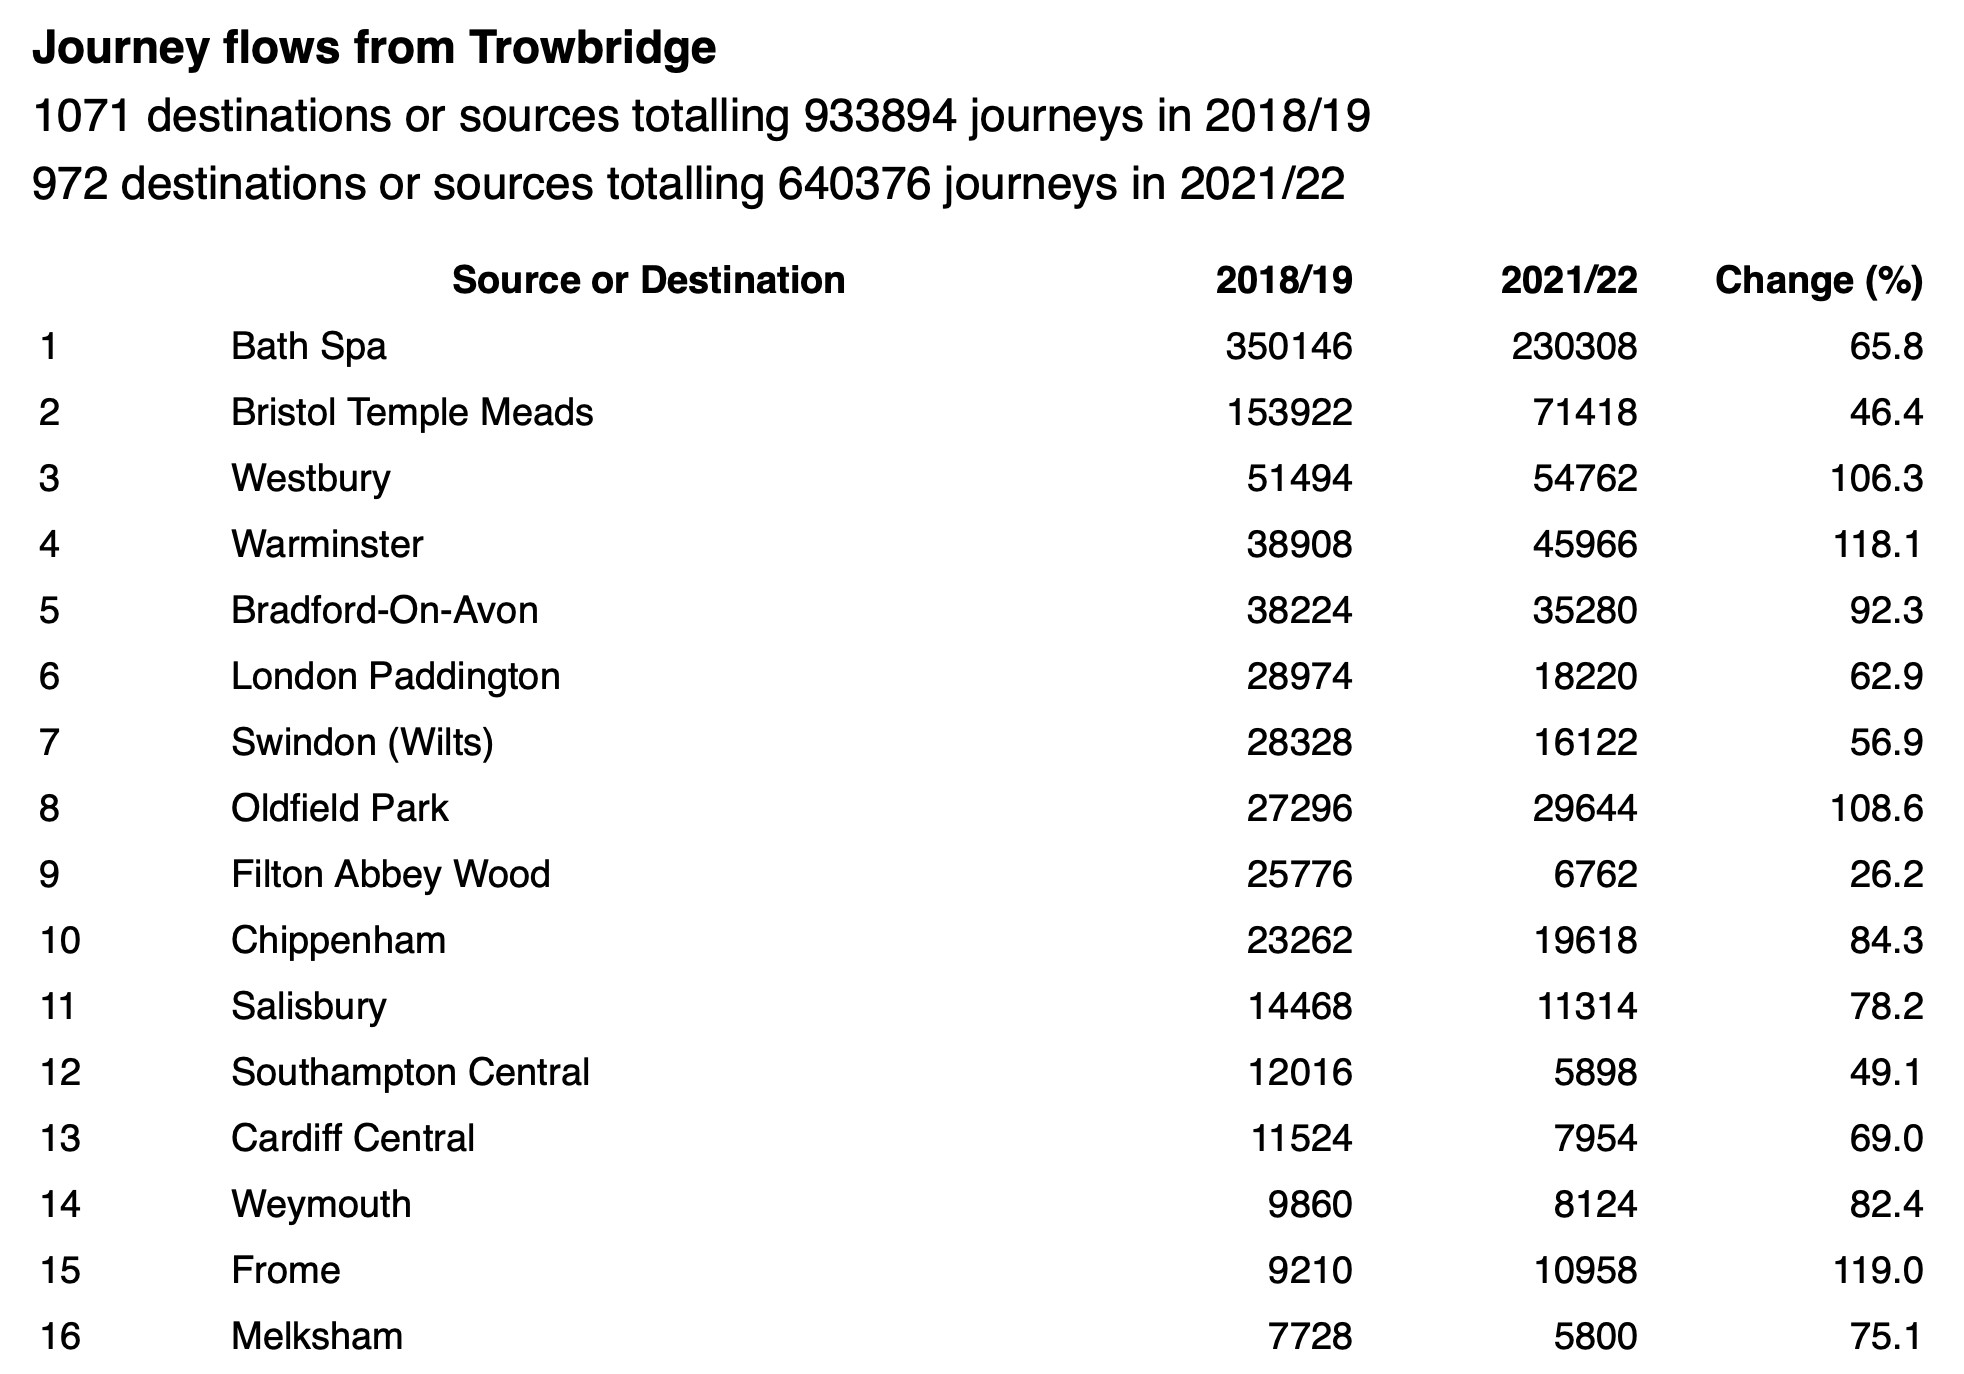Viewport: 1964px width, 1374px height.
Task: Click Frome's change percentage 119.0
Action: coord(1876,1270)
